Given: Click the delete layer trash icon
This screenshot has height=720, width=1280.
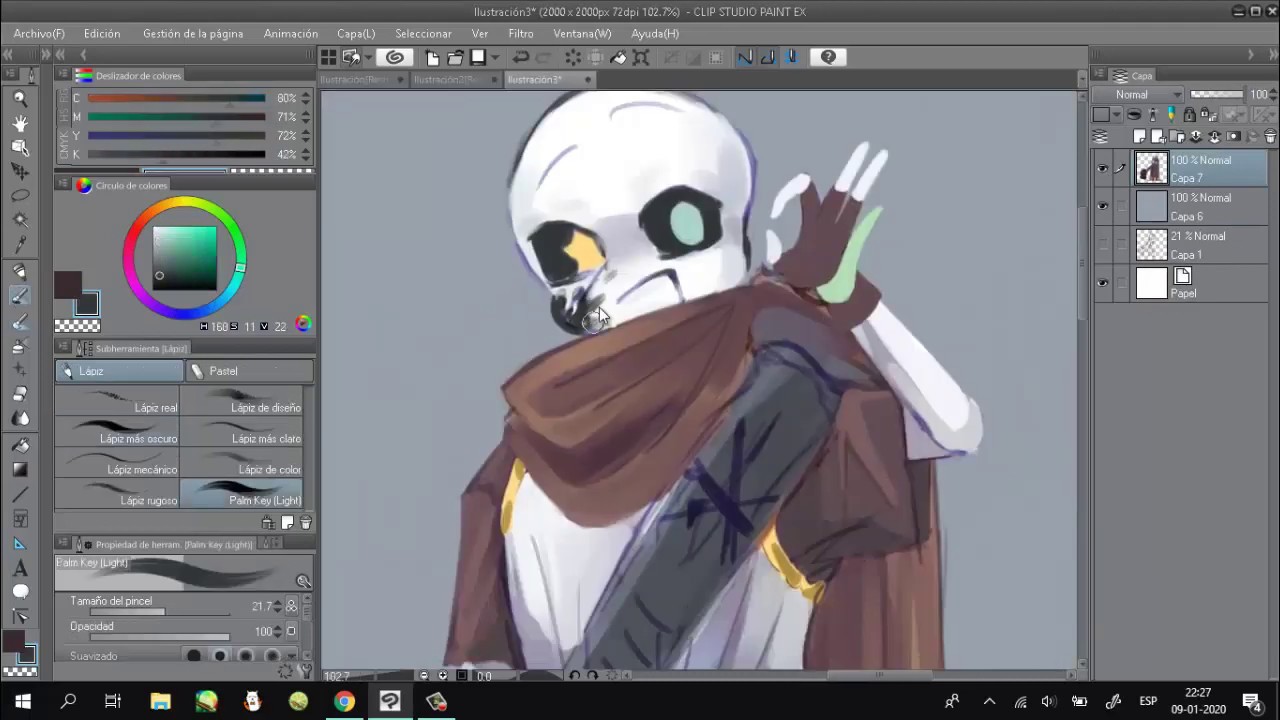Looking at the screenshot, I should 1270,136.
